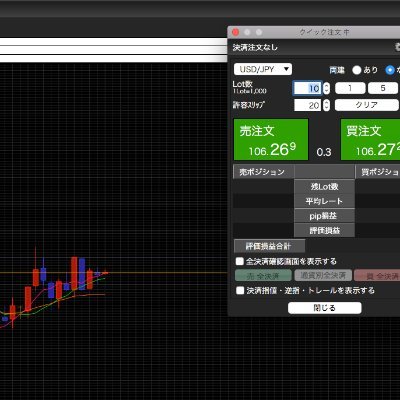Place sell order with 売注文 button
This screenshot has height=400, width=400.
click(x=271, y=139)
